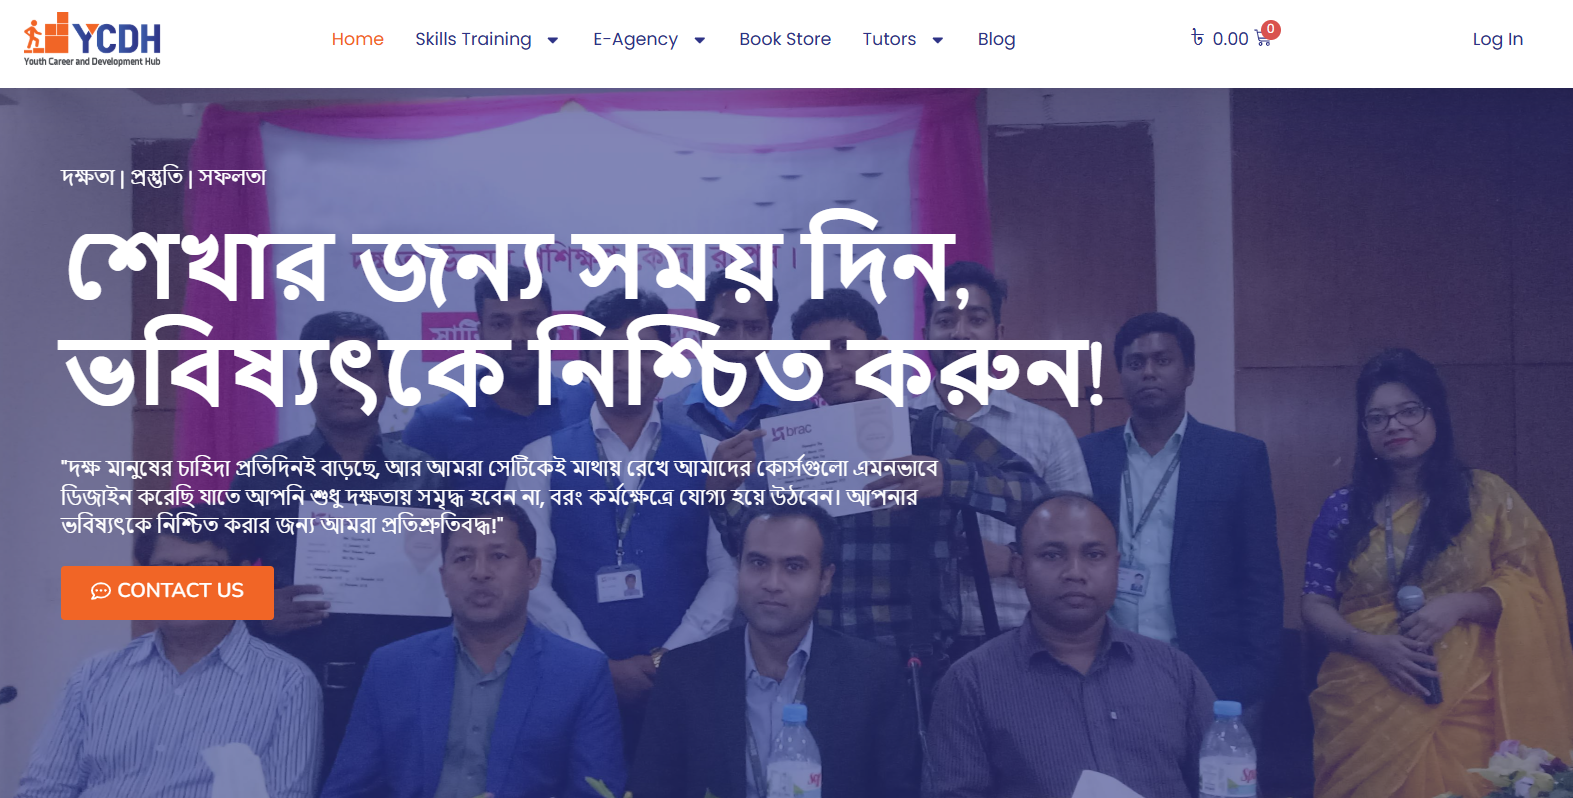
Task: Expand the Tutors dropdown arrow
Action: [937, 40]
